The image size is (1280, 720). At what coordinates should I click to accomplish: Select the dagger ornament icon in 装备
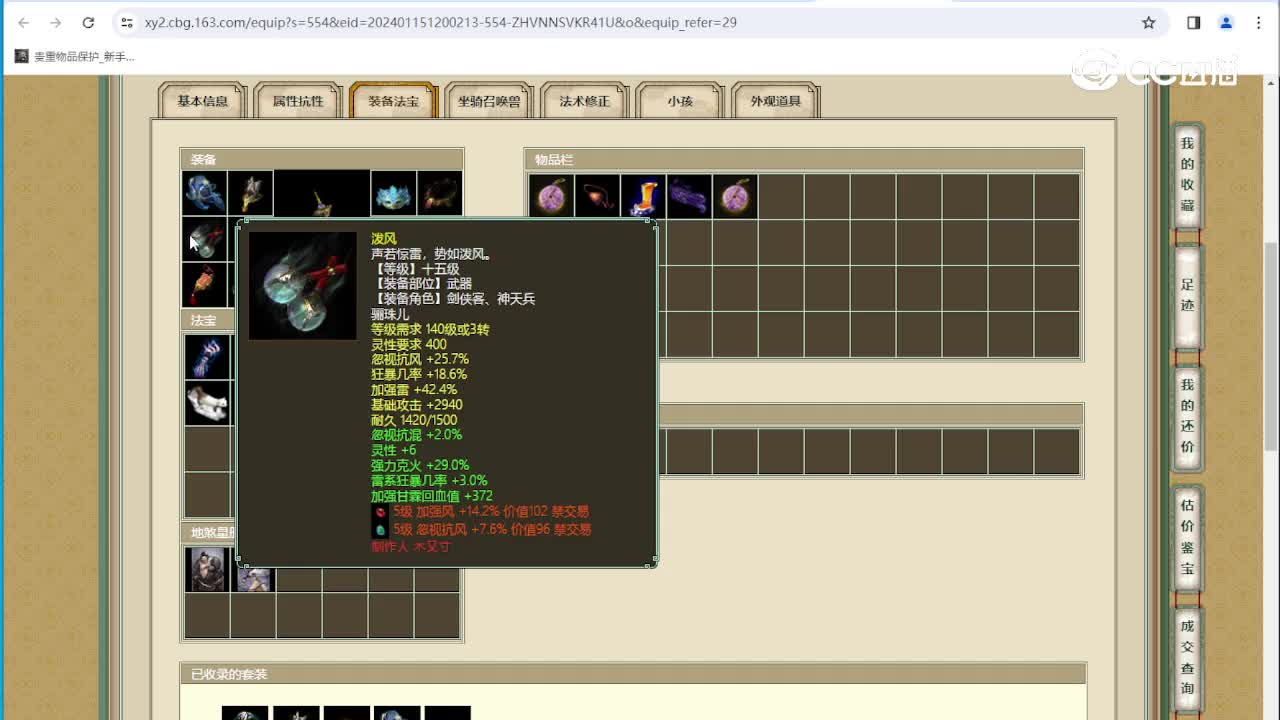click(x=250, y=193)
